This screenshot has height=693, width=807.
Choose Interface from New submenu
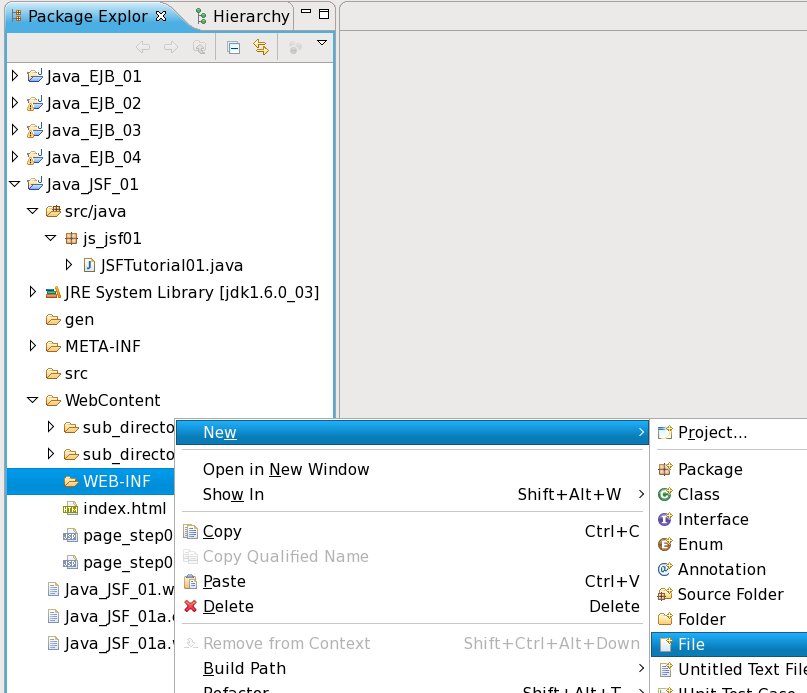pos(712,519)
